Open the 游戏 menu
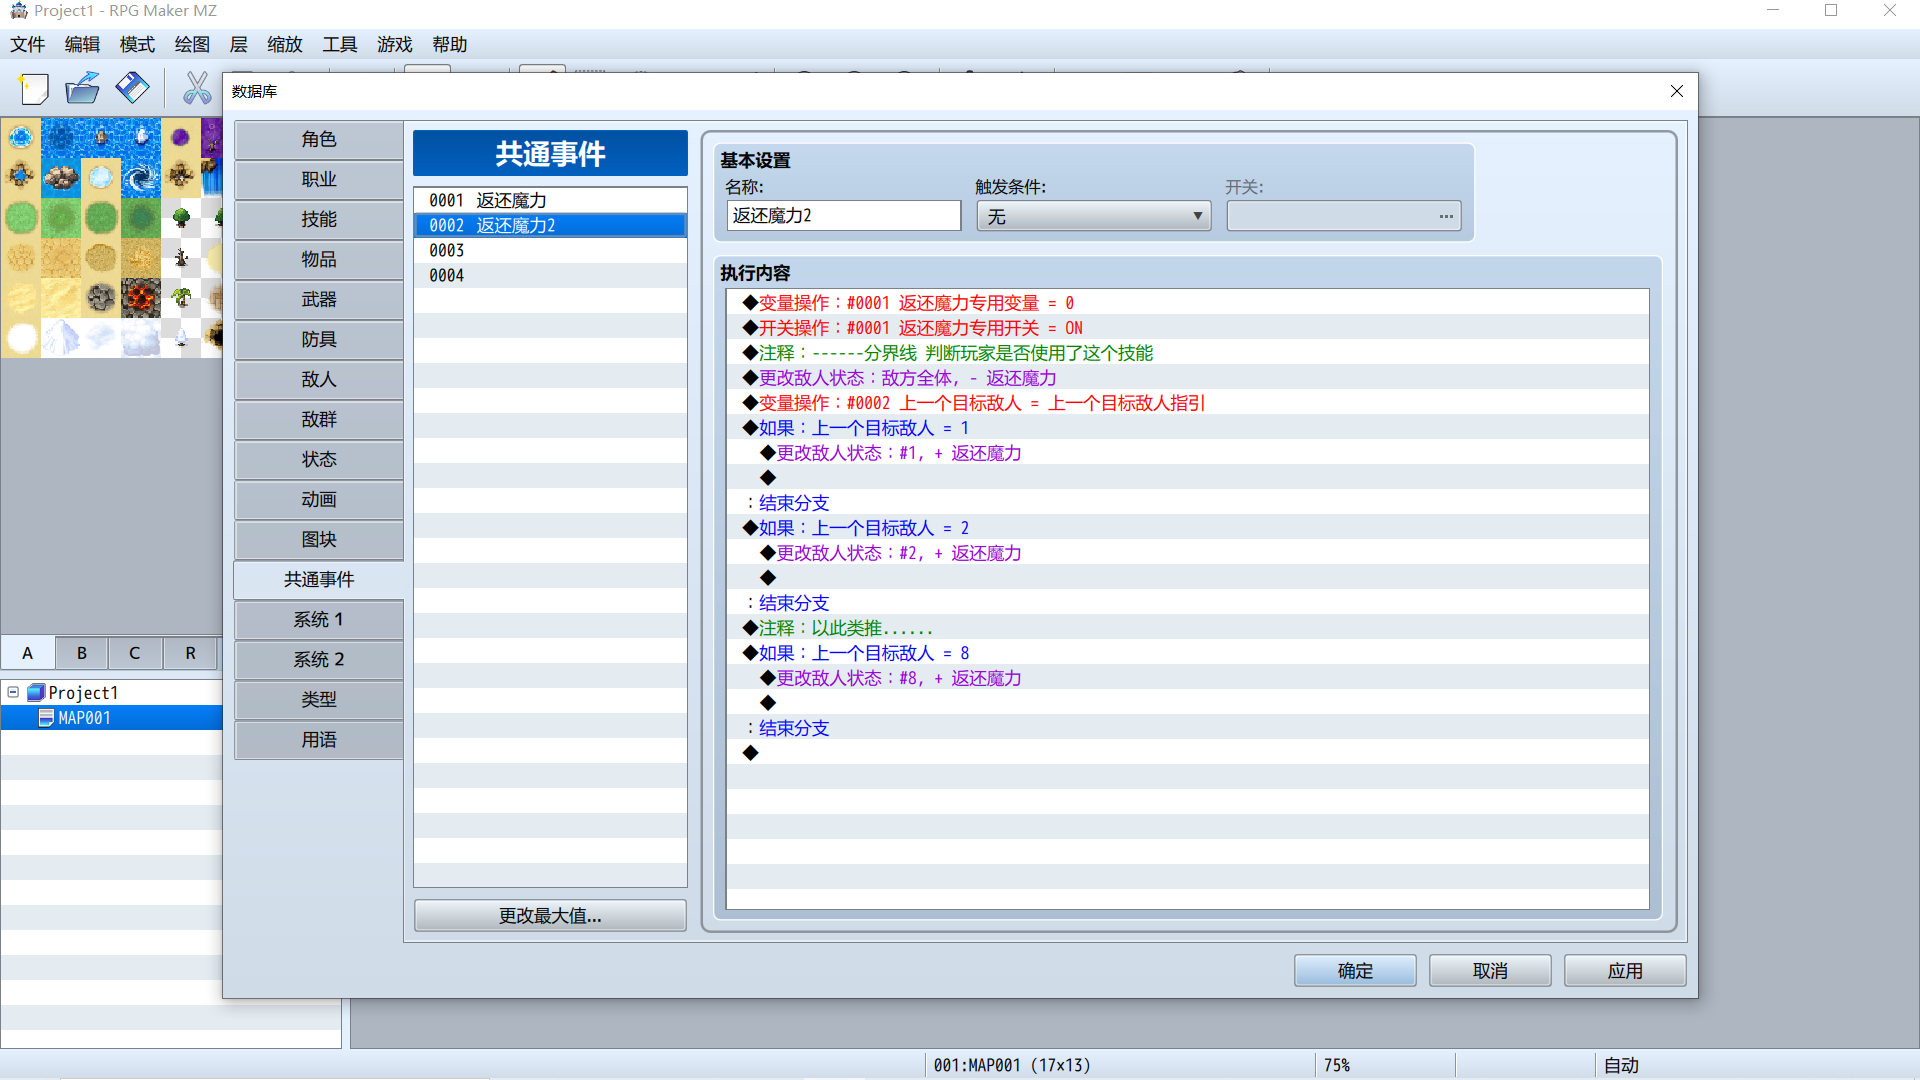The height and width of the screenshot is (1080, 1920). tap(395, 44)
